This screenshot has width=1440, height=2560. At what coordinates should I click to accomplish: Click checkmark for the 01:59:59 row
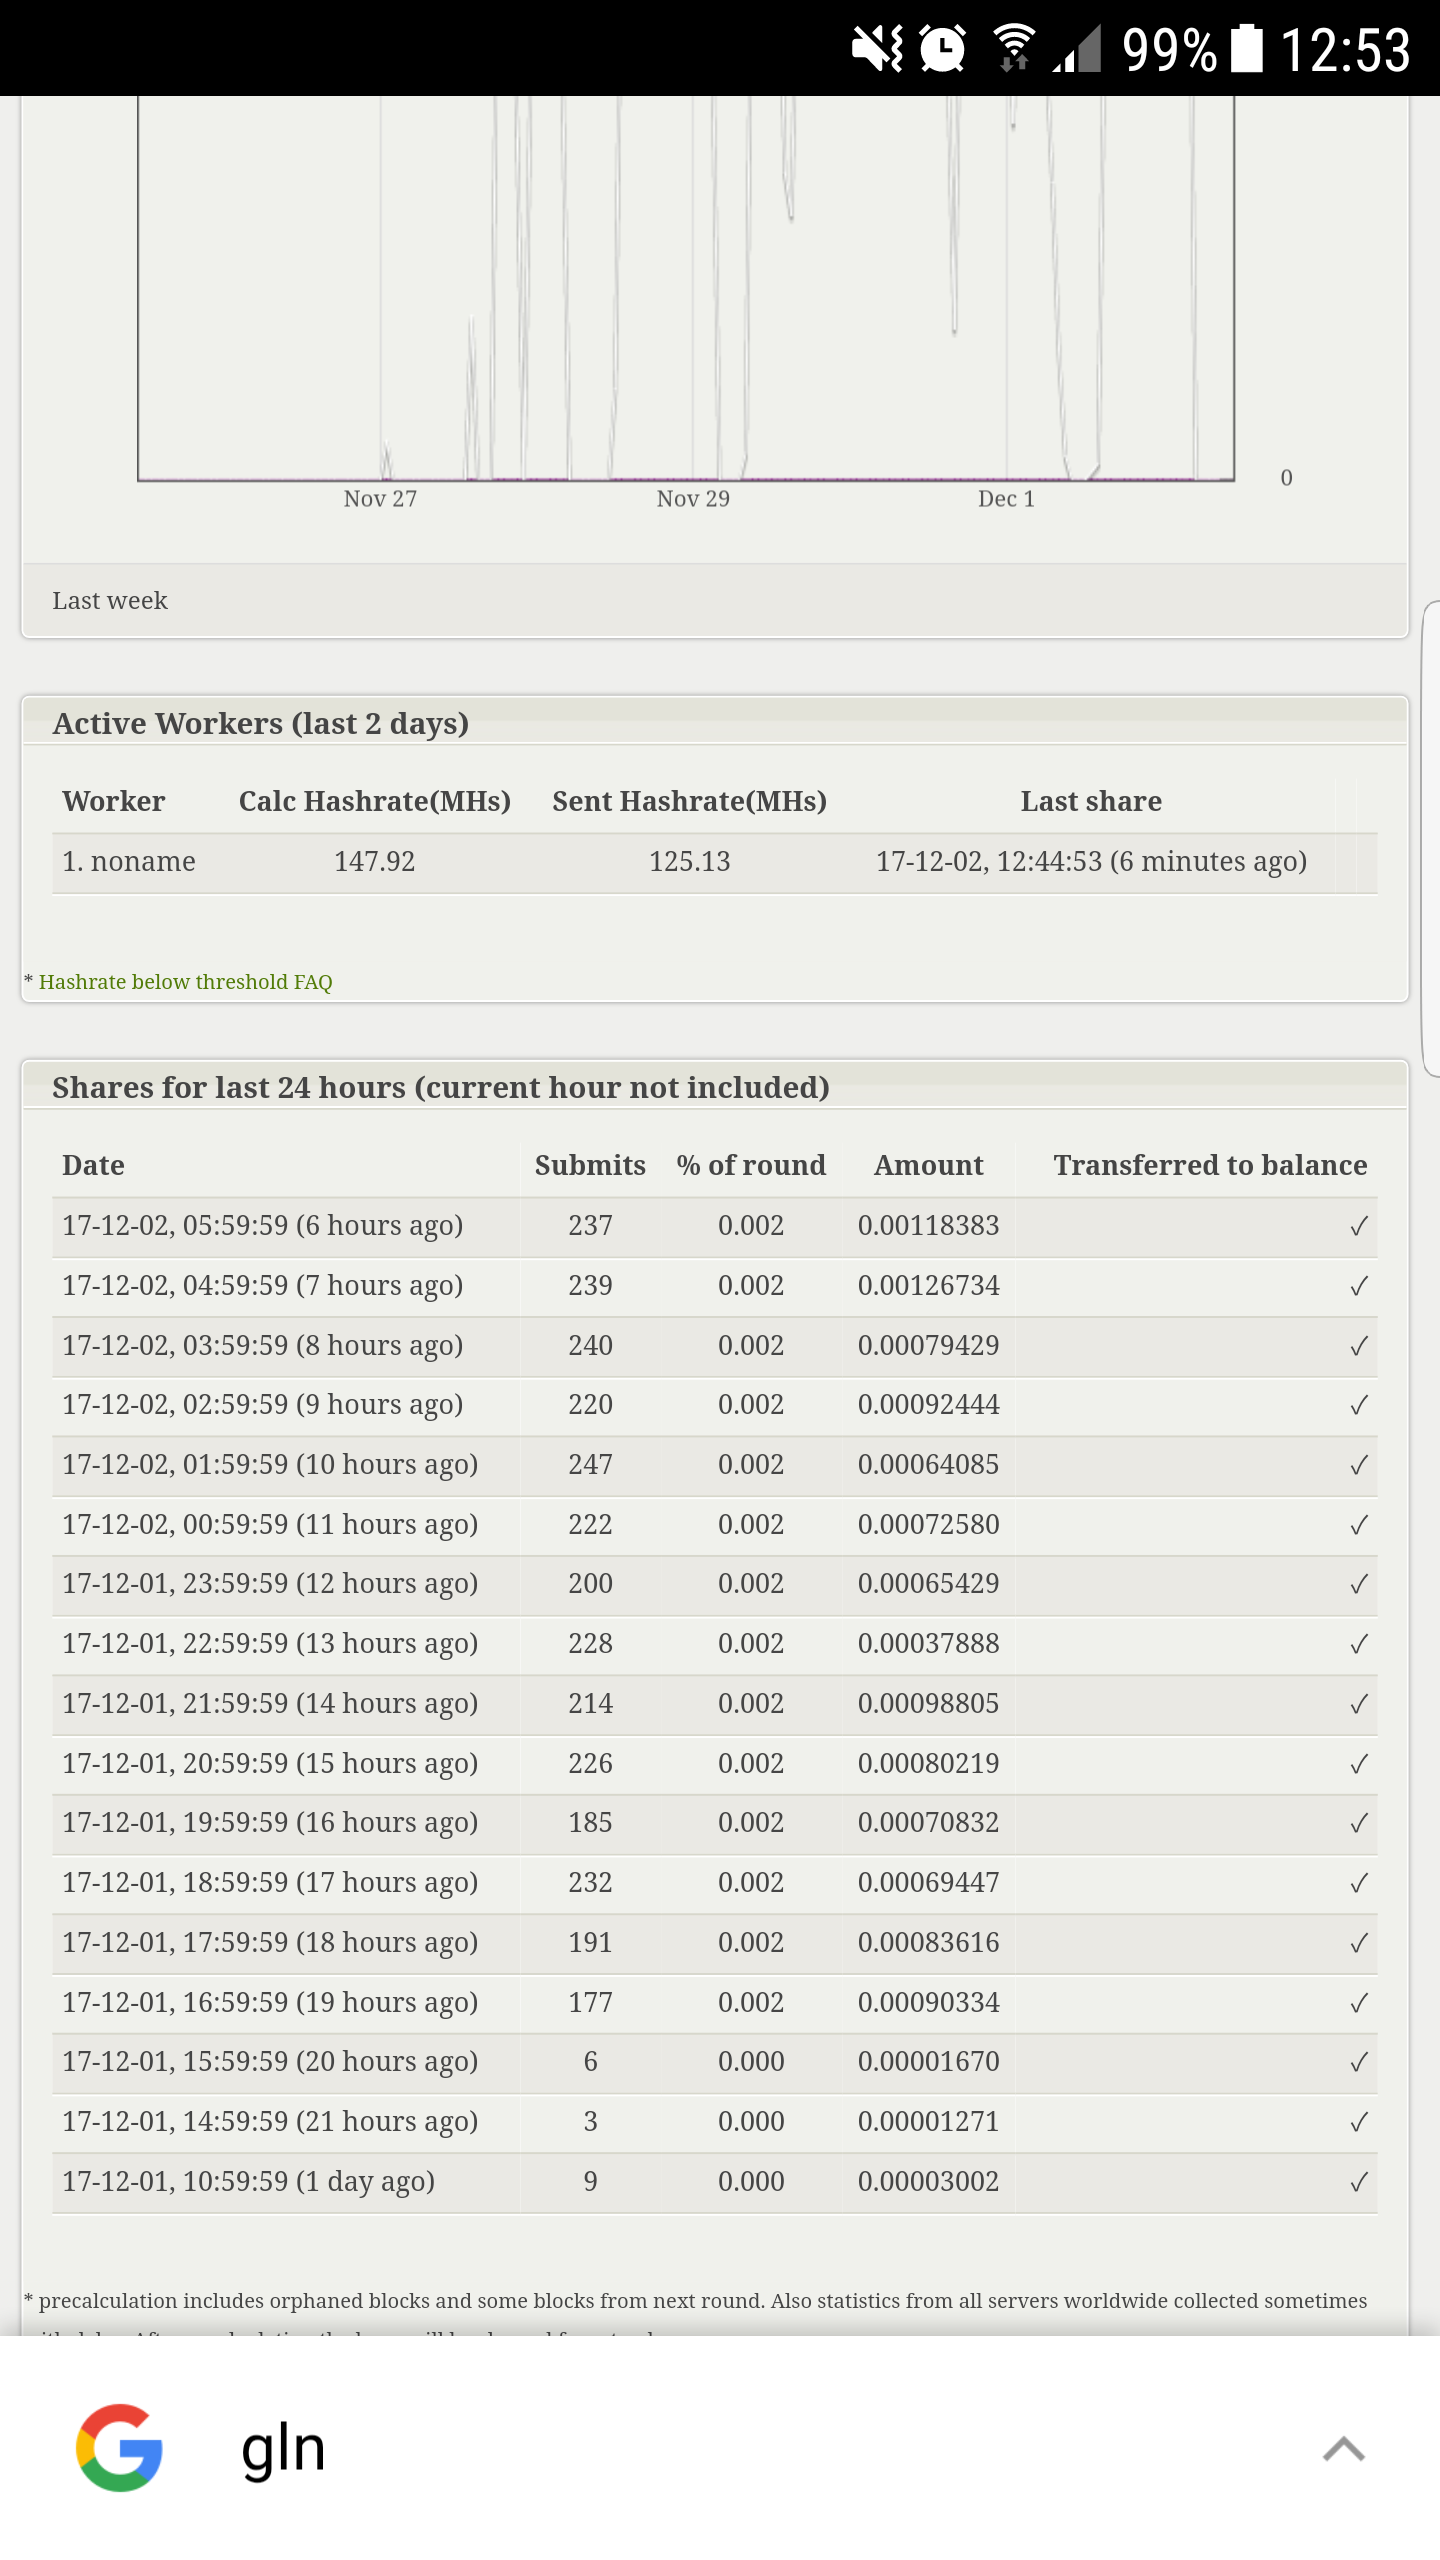pos(1358,1466)
